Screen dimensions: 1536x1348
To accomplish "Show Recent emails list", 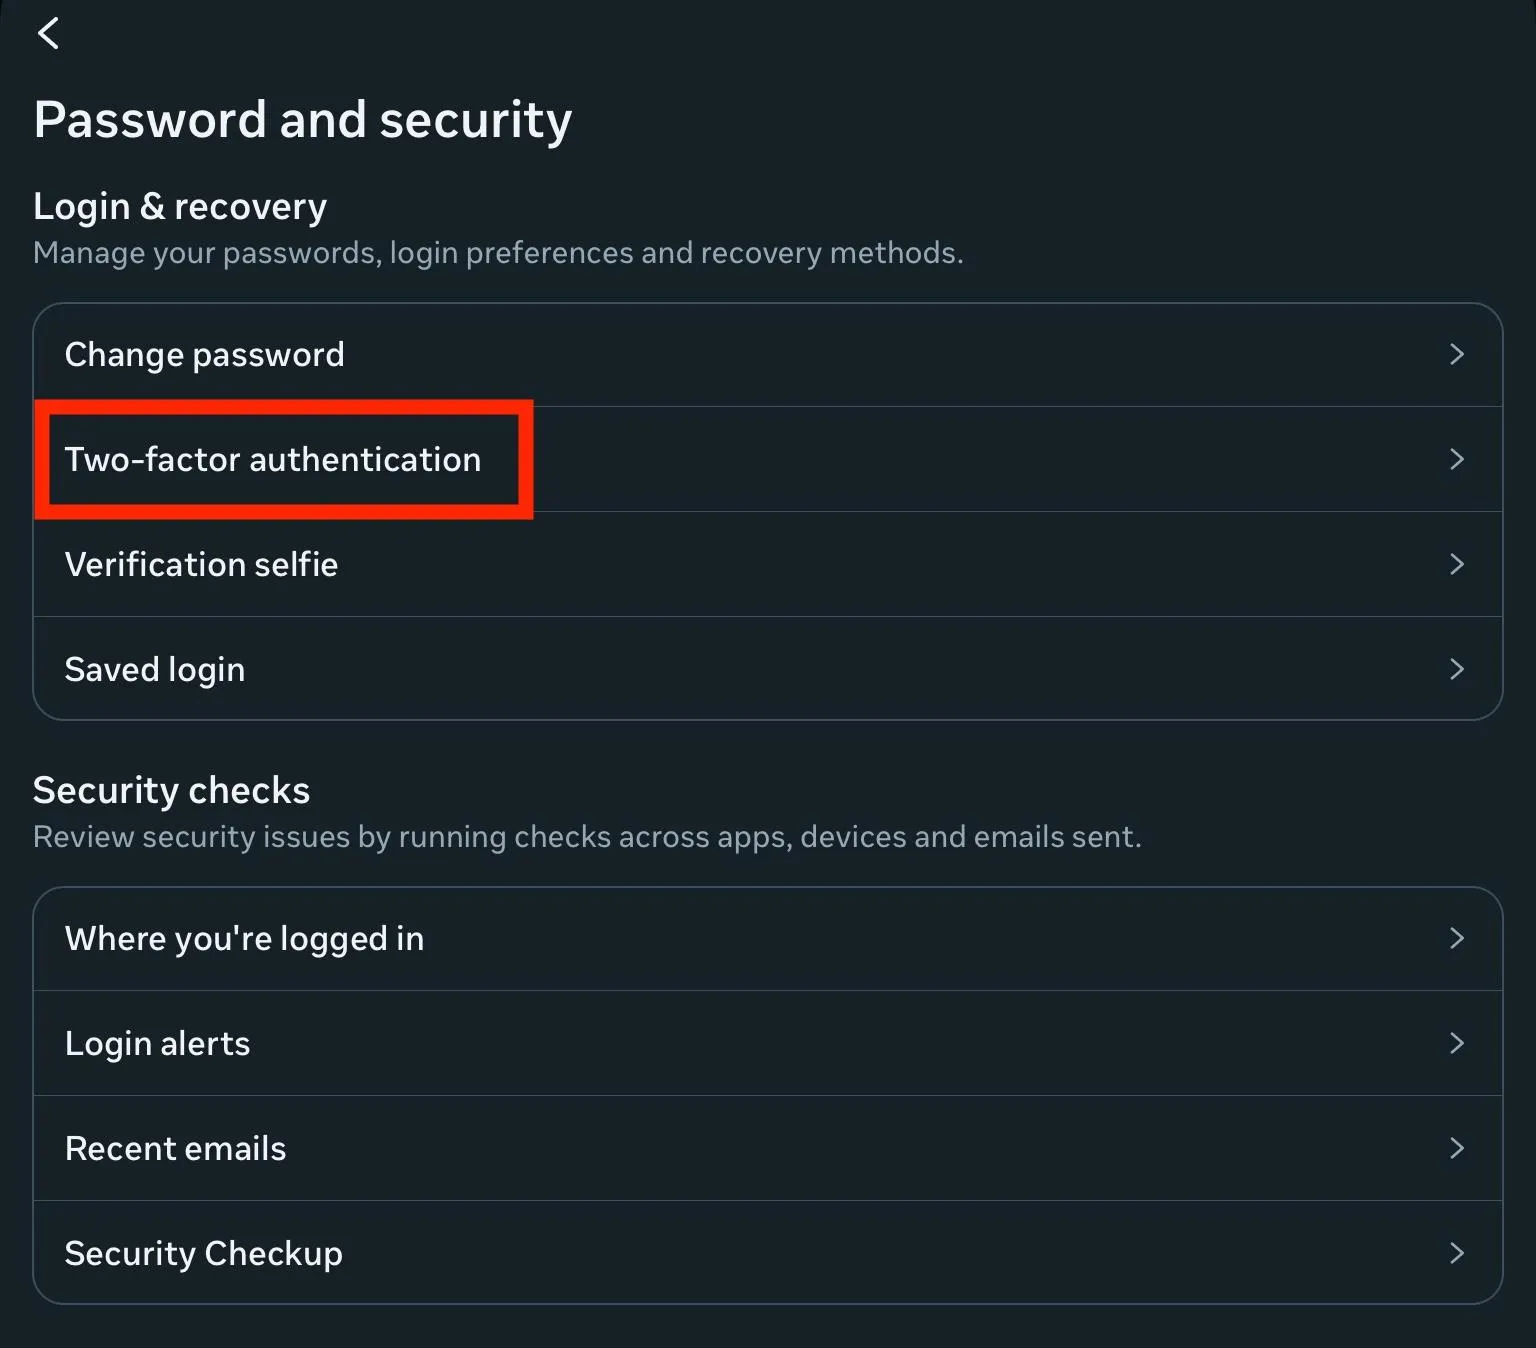I will coord(176,1148).
